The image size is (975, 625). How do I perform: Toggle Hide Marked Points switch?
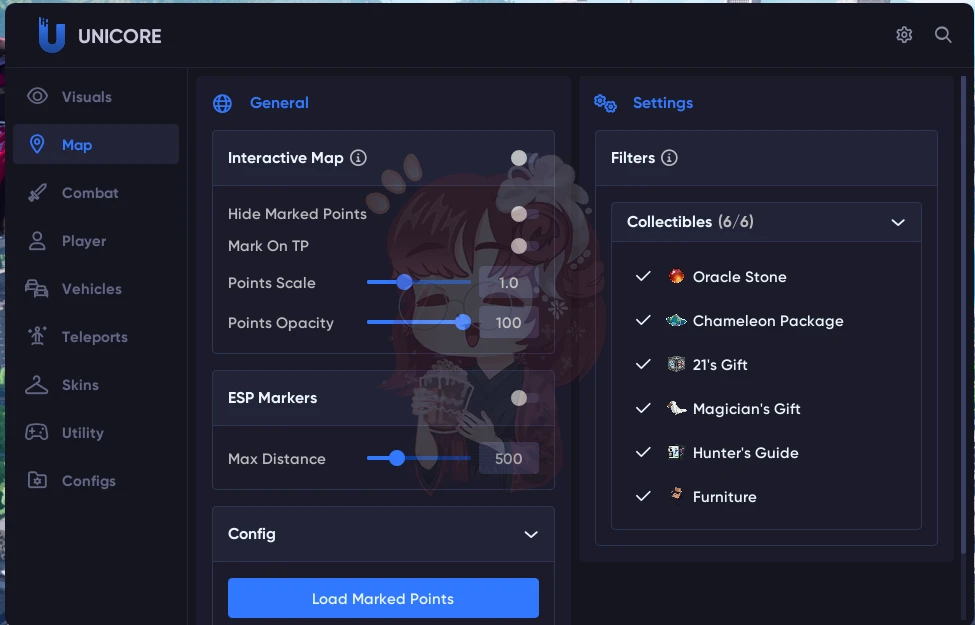[524, 214]
